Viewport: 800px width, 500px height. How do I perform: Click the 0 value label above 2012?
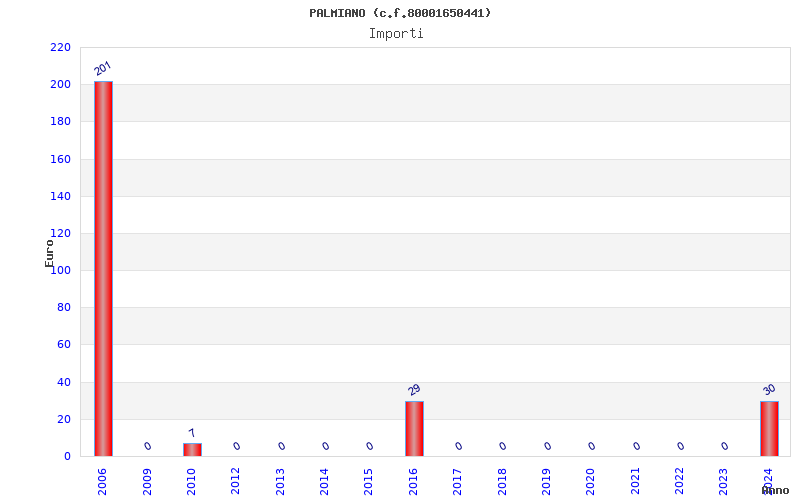237,446
